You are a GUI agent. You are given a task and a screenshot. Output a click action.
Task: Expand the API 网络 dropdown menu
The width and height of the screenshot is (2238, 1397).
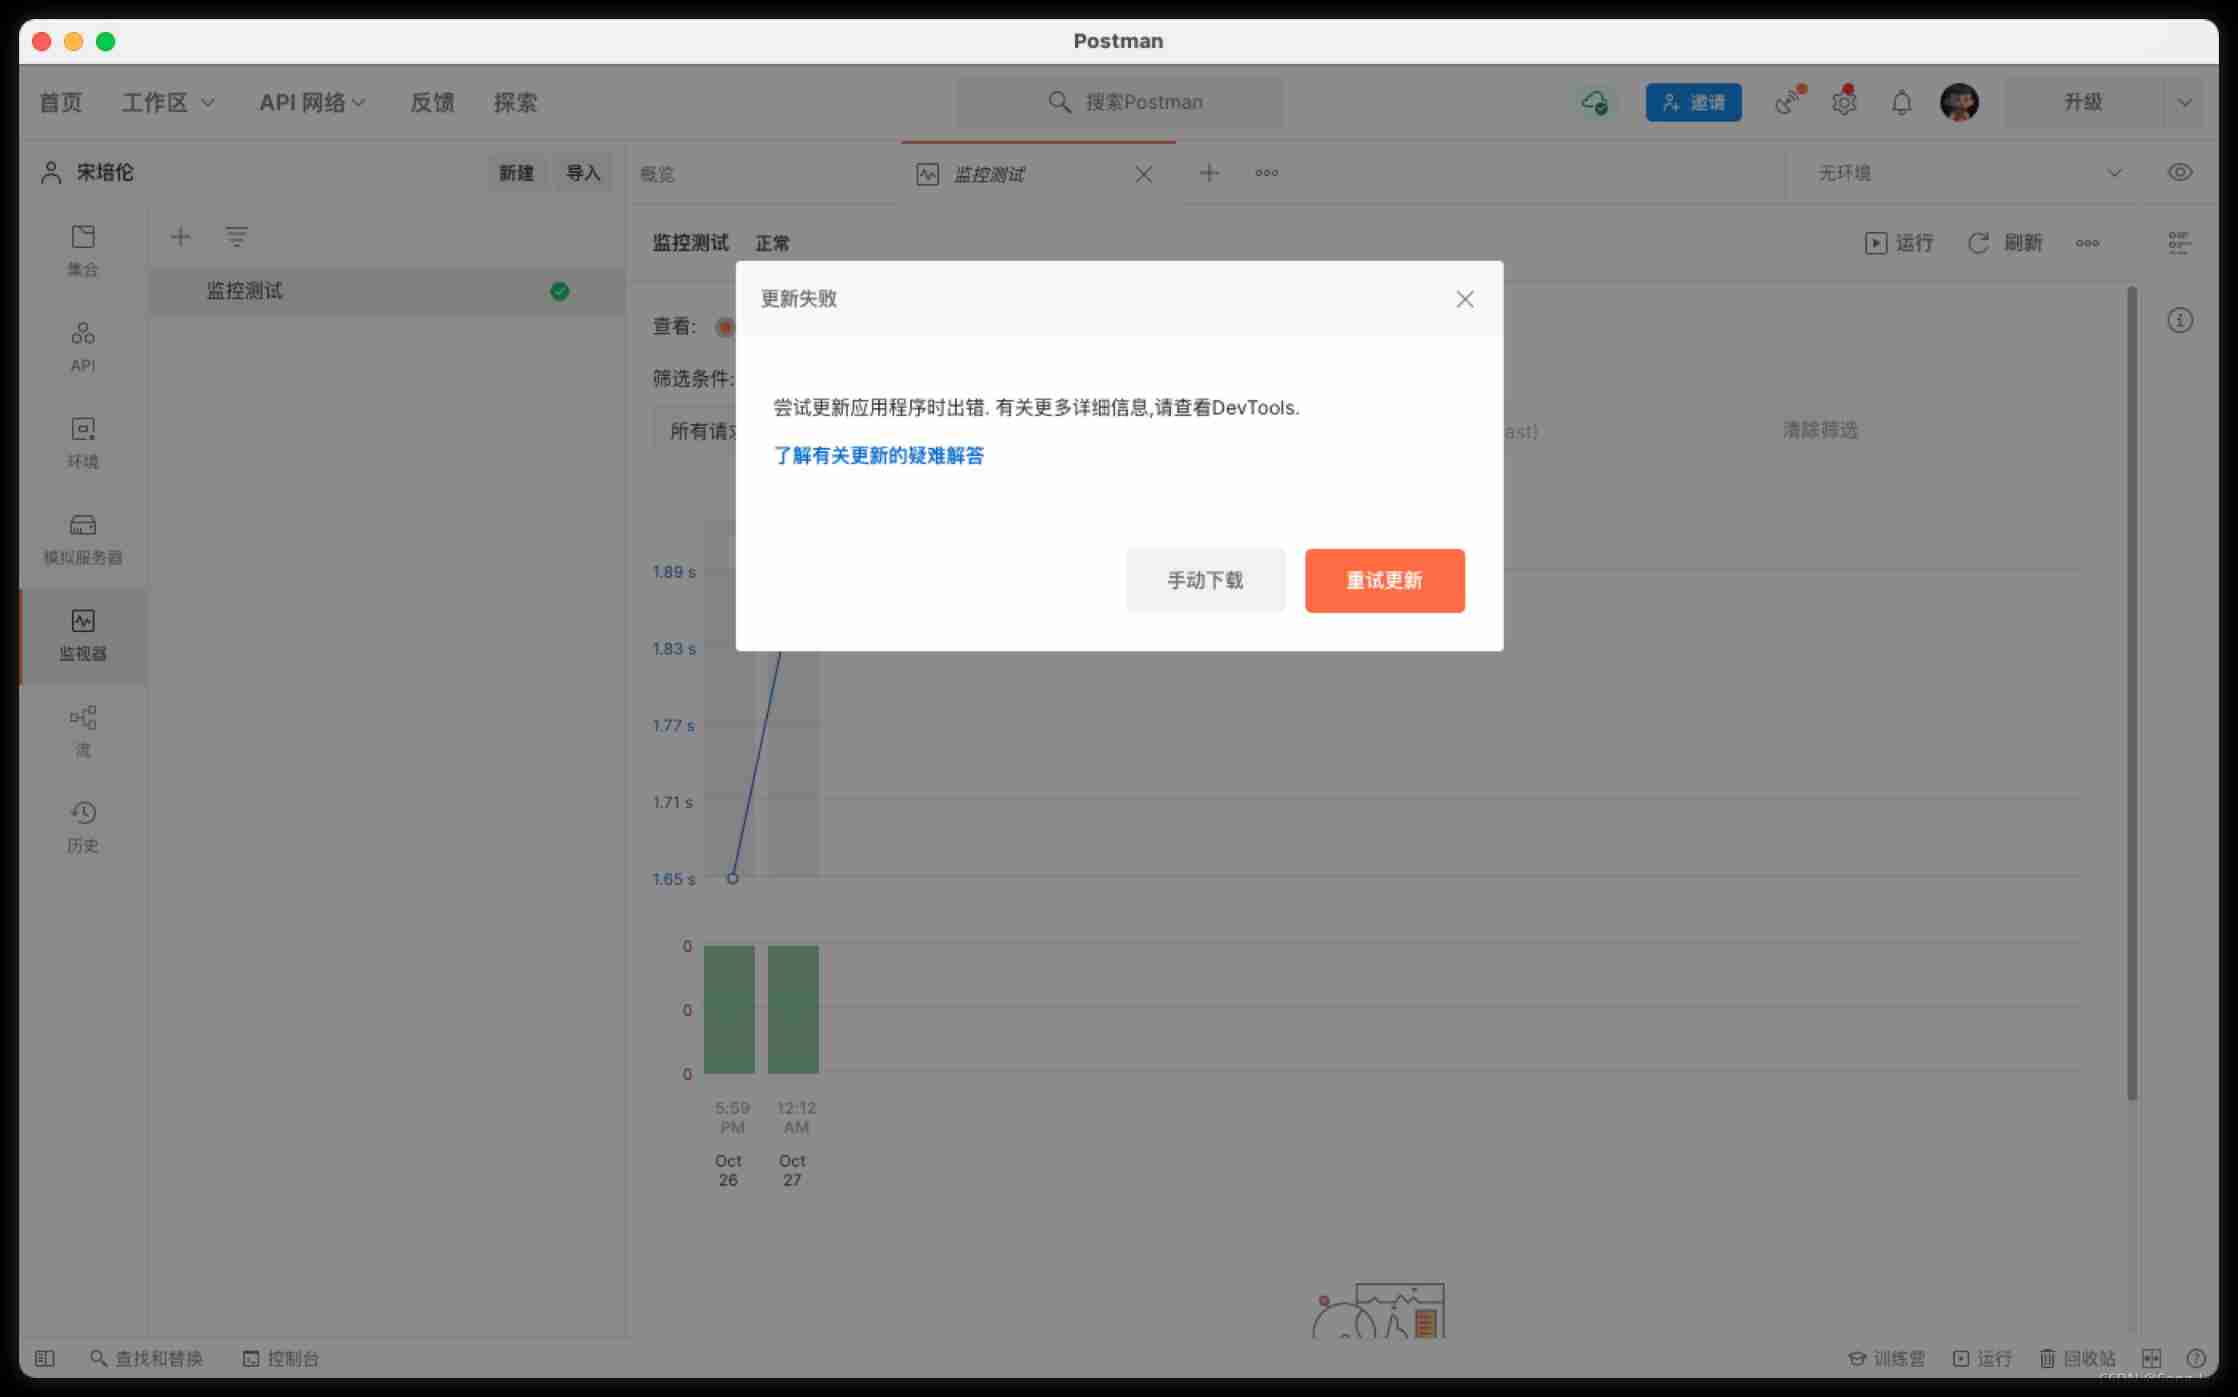312,102
